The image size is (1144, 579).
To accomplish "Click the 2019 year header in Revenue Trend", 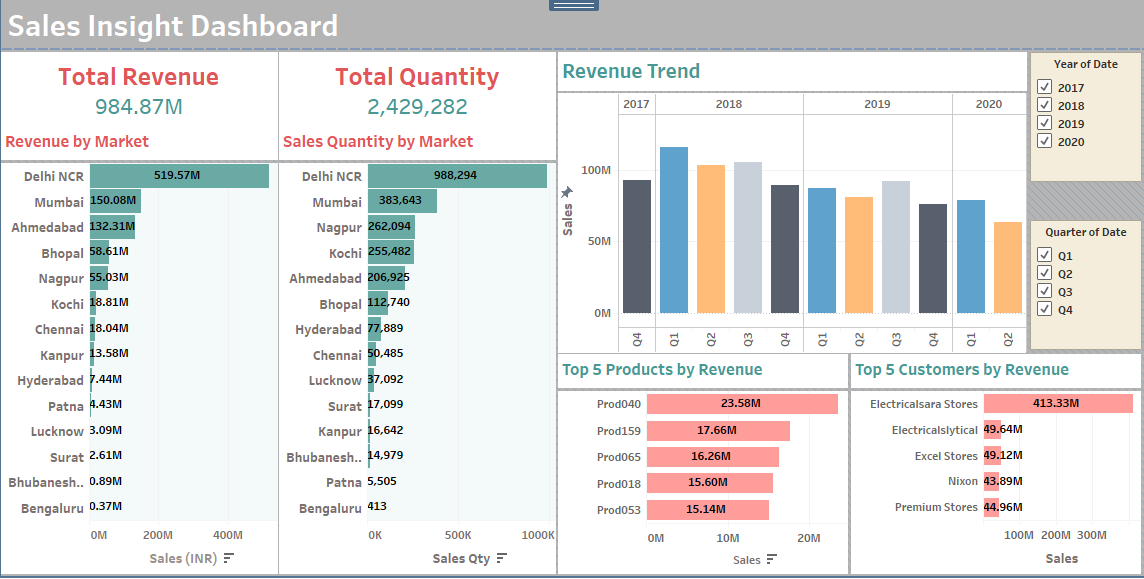I will [877, 104].
